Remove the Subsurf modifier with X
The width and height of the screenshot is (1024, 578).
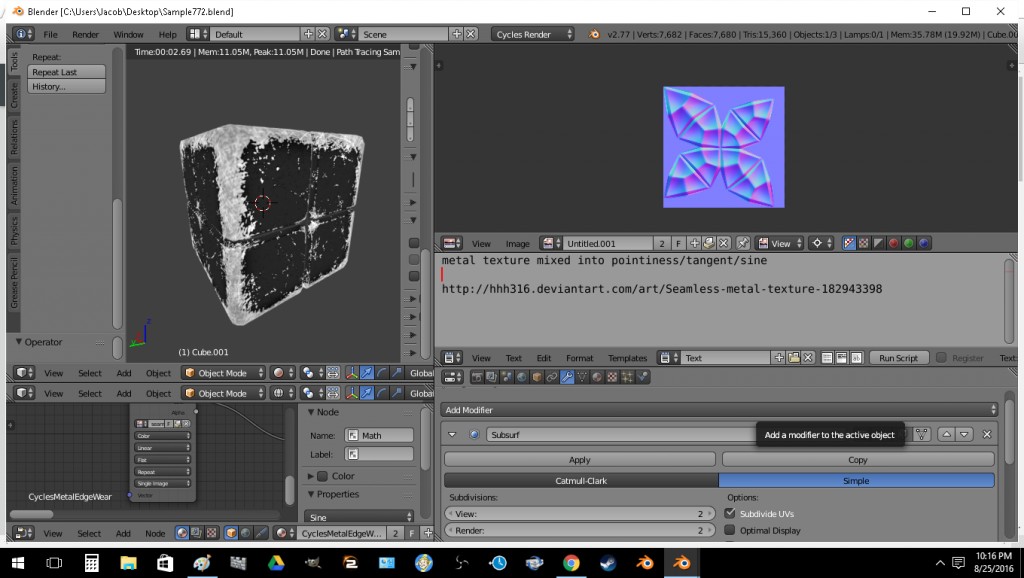tap(986, 434)
